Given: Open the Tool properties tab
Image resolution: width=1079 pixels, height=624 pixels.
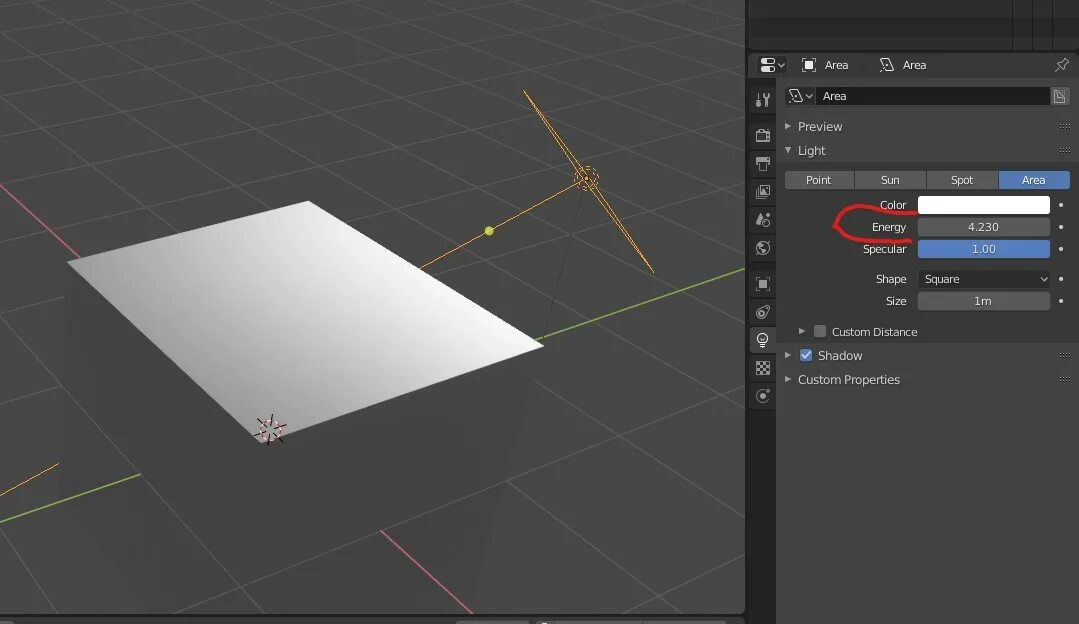Looking at the screenshot, I should coord(762,100).
